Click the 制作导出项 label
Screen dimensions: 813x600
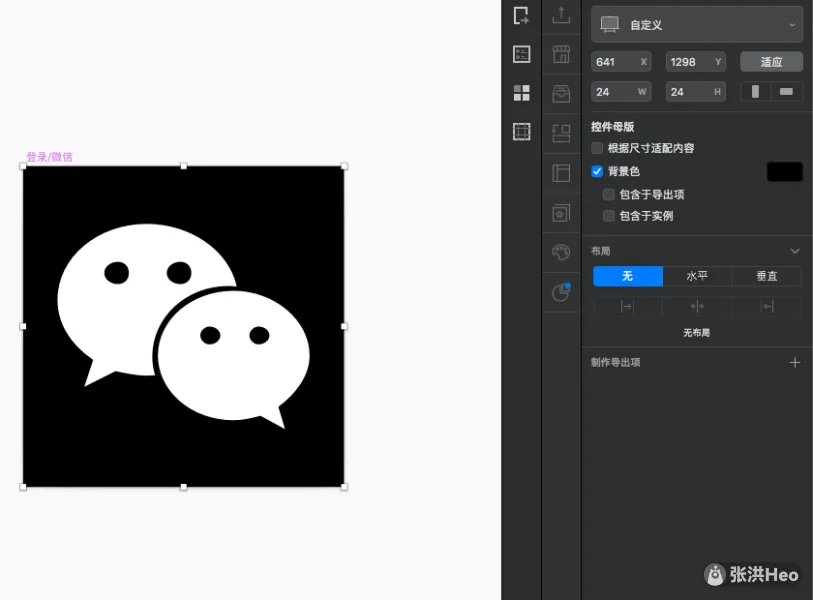click(x=615, y=362)
